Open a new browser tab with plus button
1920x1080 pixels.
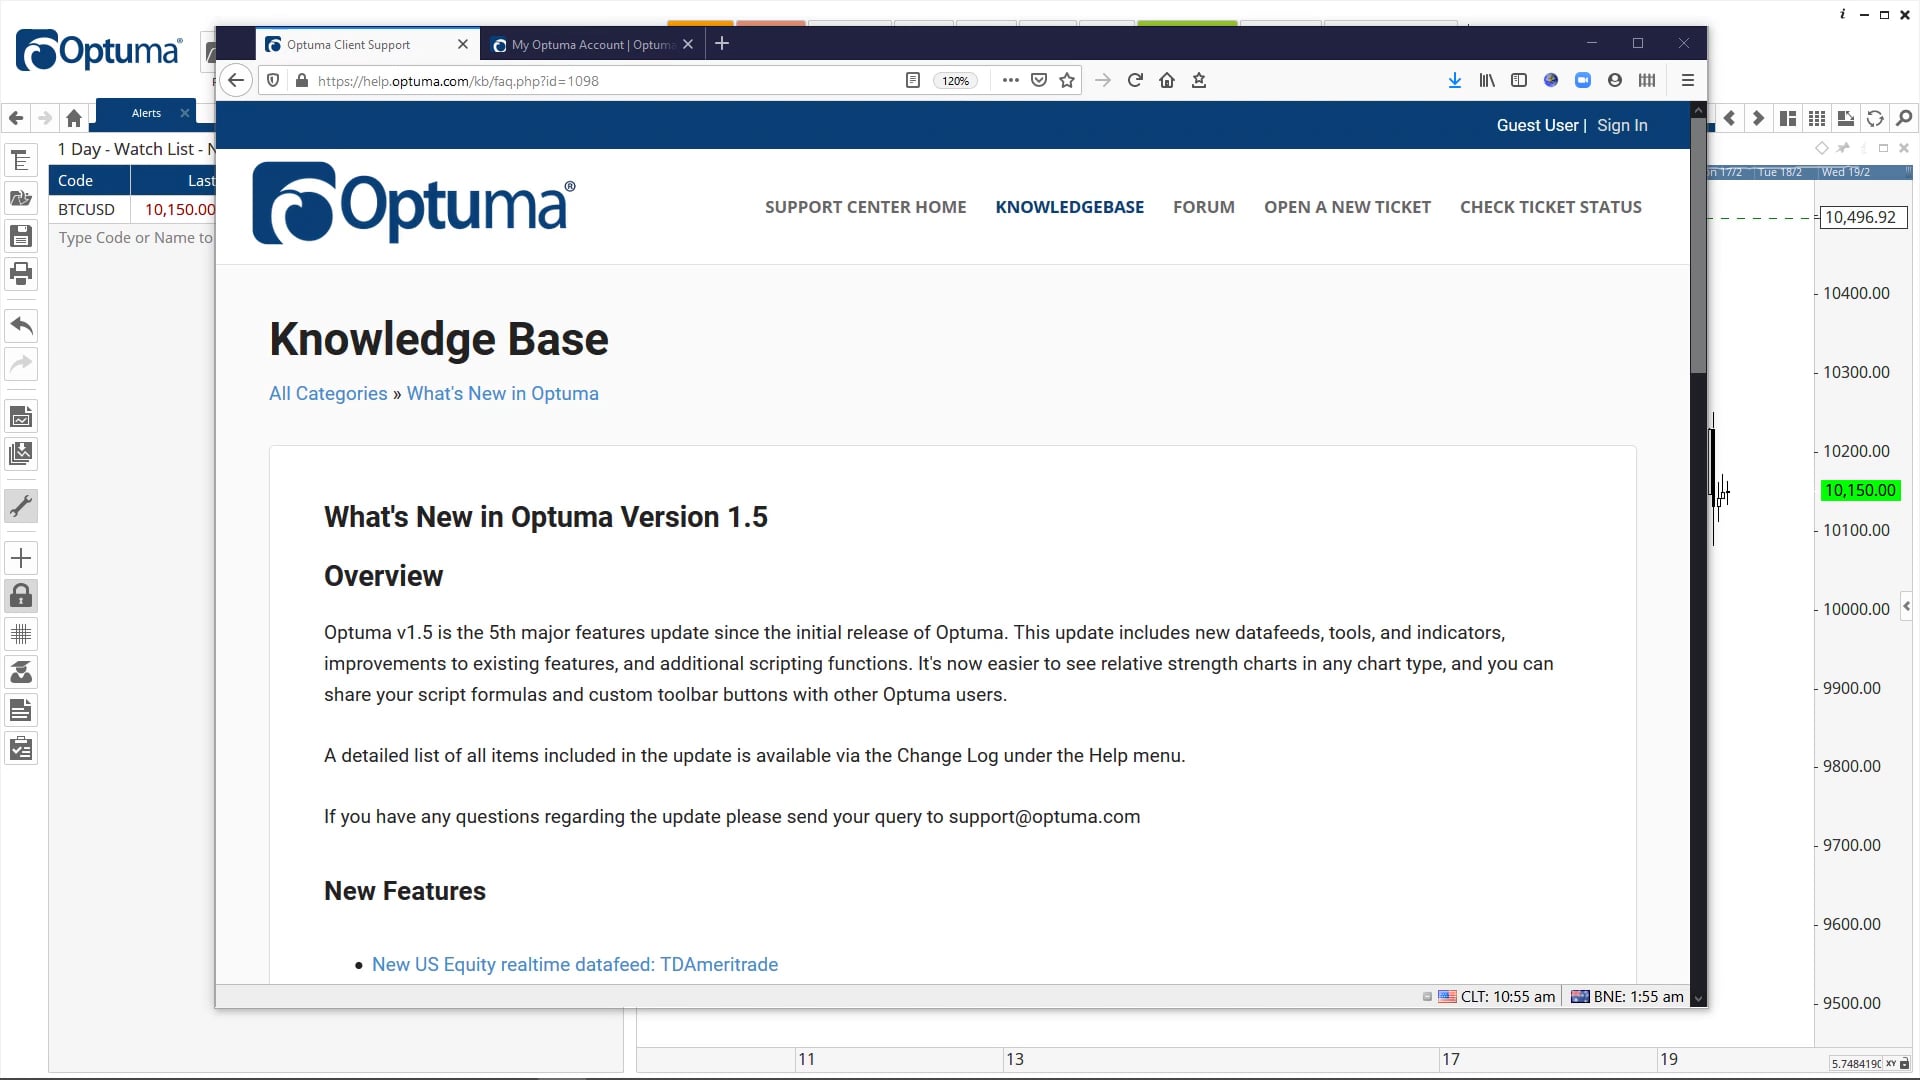[722, 43]
